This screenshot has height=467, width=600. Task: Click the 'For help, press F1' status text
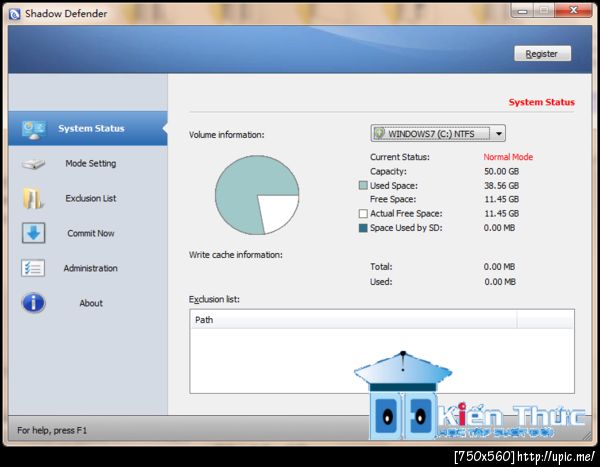click(x=52, y=430)
